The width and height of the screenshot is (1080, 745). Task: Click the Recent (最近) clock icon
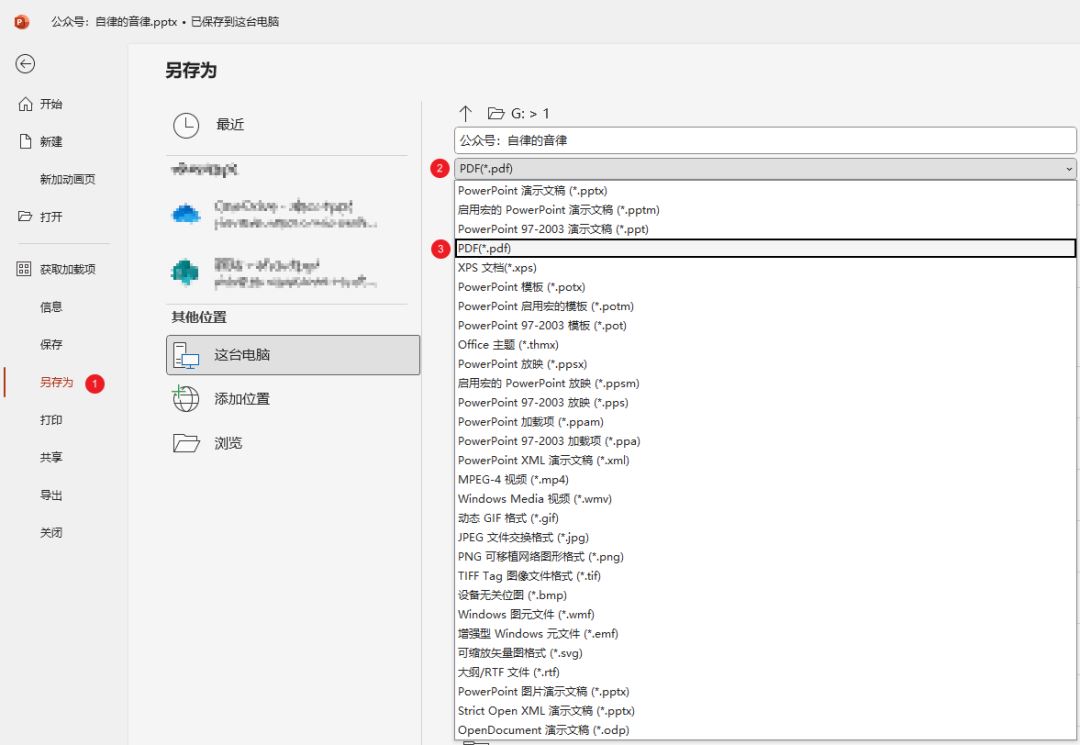tap(186, 125)
